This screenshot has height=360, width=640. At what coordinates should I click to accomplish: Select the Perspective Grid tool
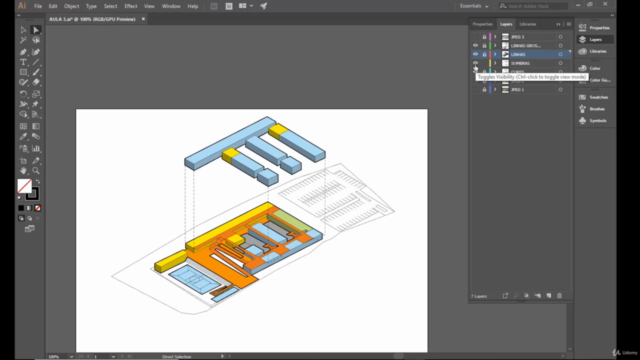click(x=36, y=114)
